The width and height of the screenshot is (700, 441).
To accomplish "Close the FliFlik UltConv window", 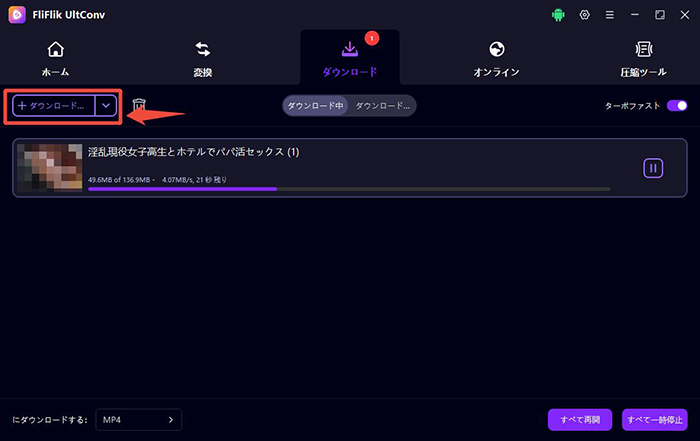I will [x=684, y=15].
